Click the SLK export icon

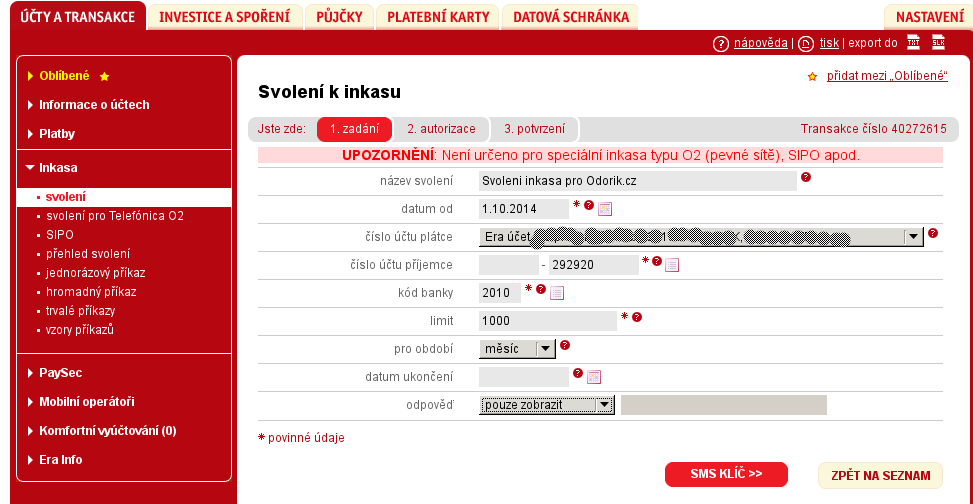point(938,43)
